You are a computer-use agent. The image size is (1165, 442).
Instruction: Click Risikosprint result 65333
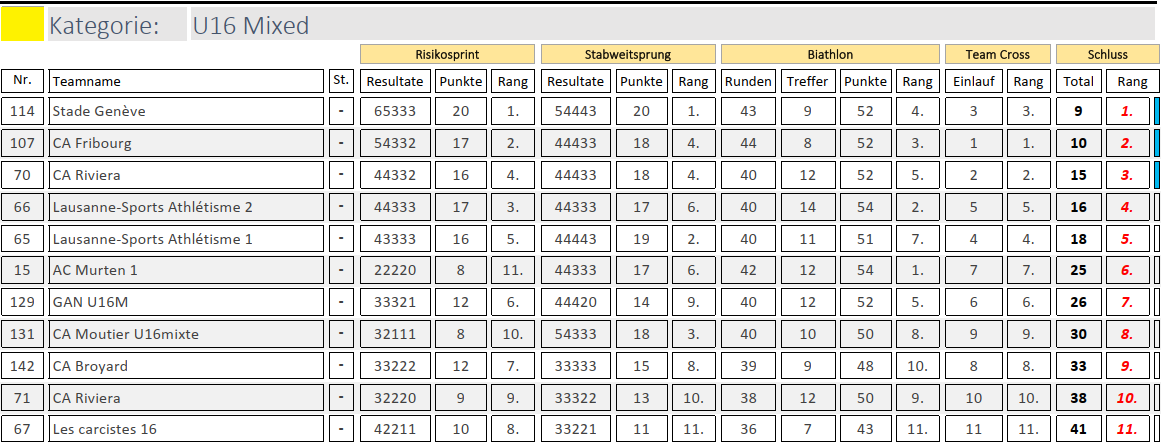396,111
